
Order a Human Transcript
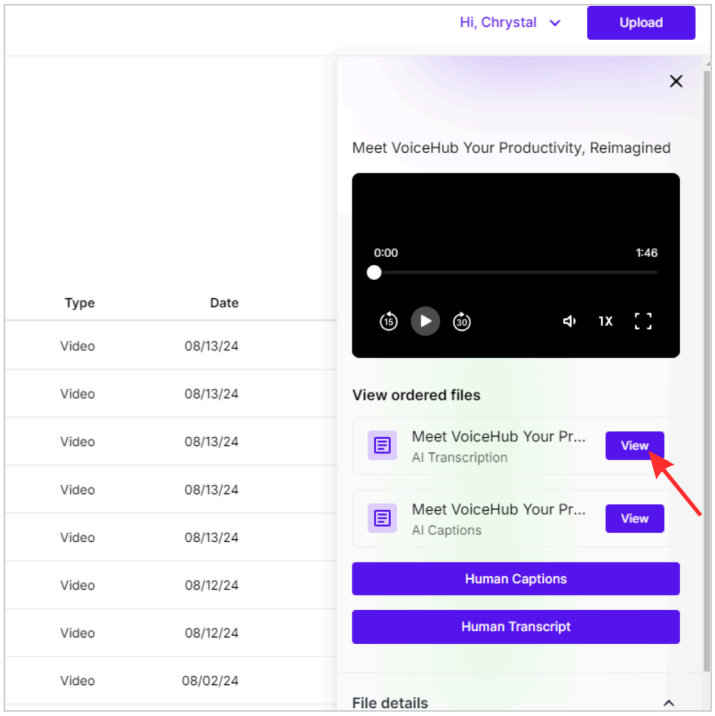tap(515, 626)
